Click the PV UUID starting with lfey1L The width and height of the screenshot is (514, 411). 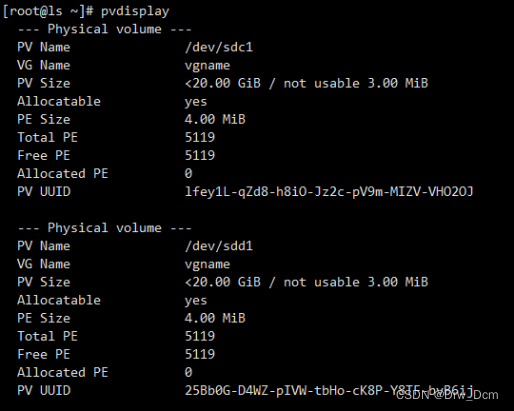tap(329, 192)
